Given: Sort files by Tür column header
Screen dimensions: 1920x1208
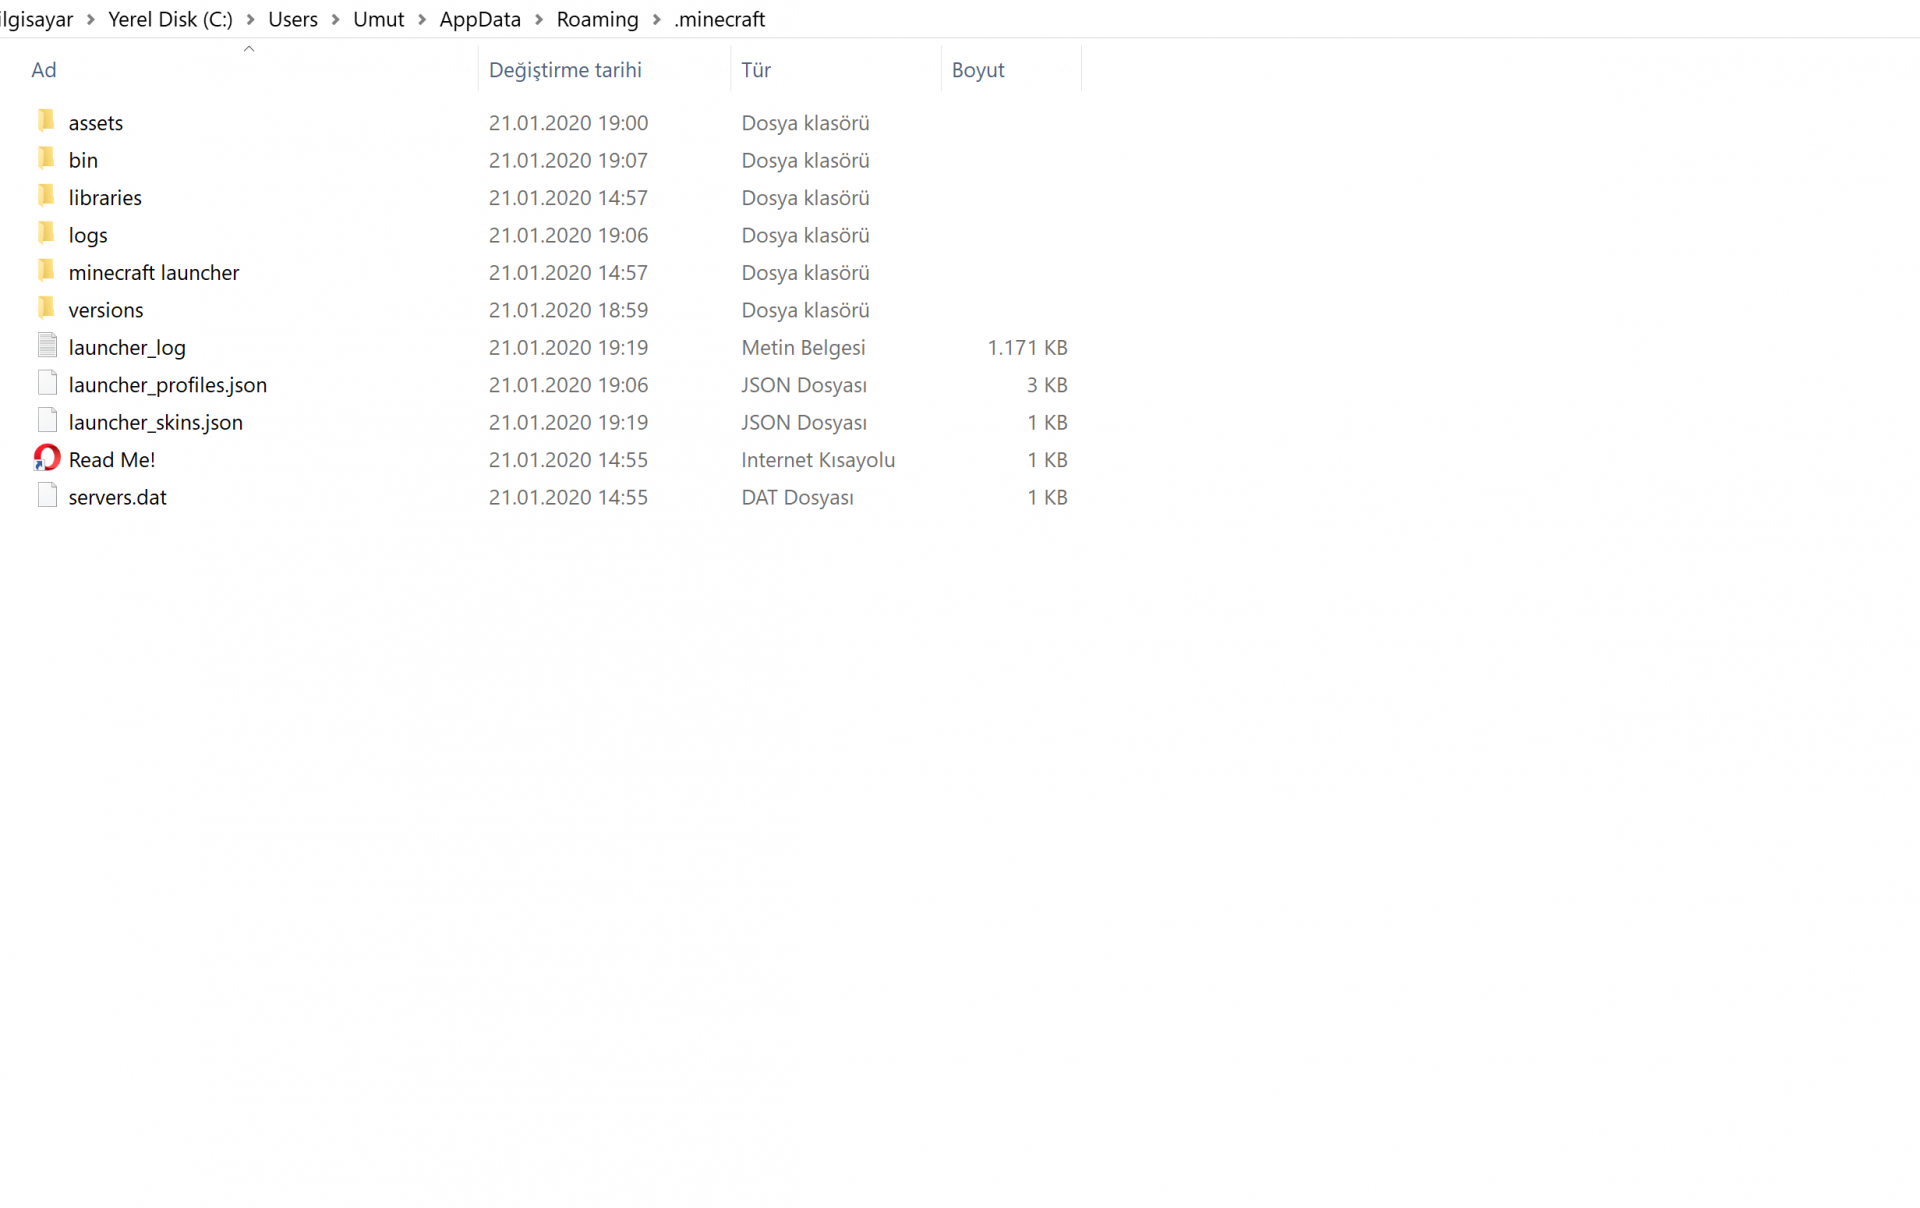Looking at the screenshot, I should point(756,70).
